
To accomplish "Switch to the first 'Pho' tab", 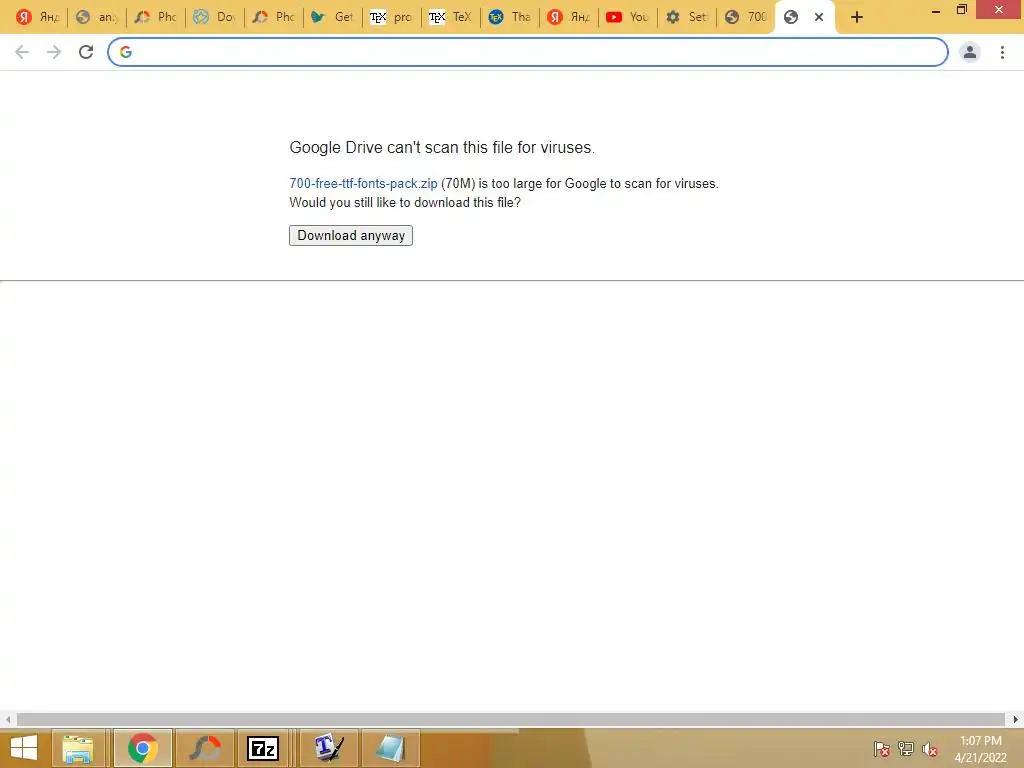I will [x=155, y=17].
